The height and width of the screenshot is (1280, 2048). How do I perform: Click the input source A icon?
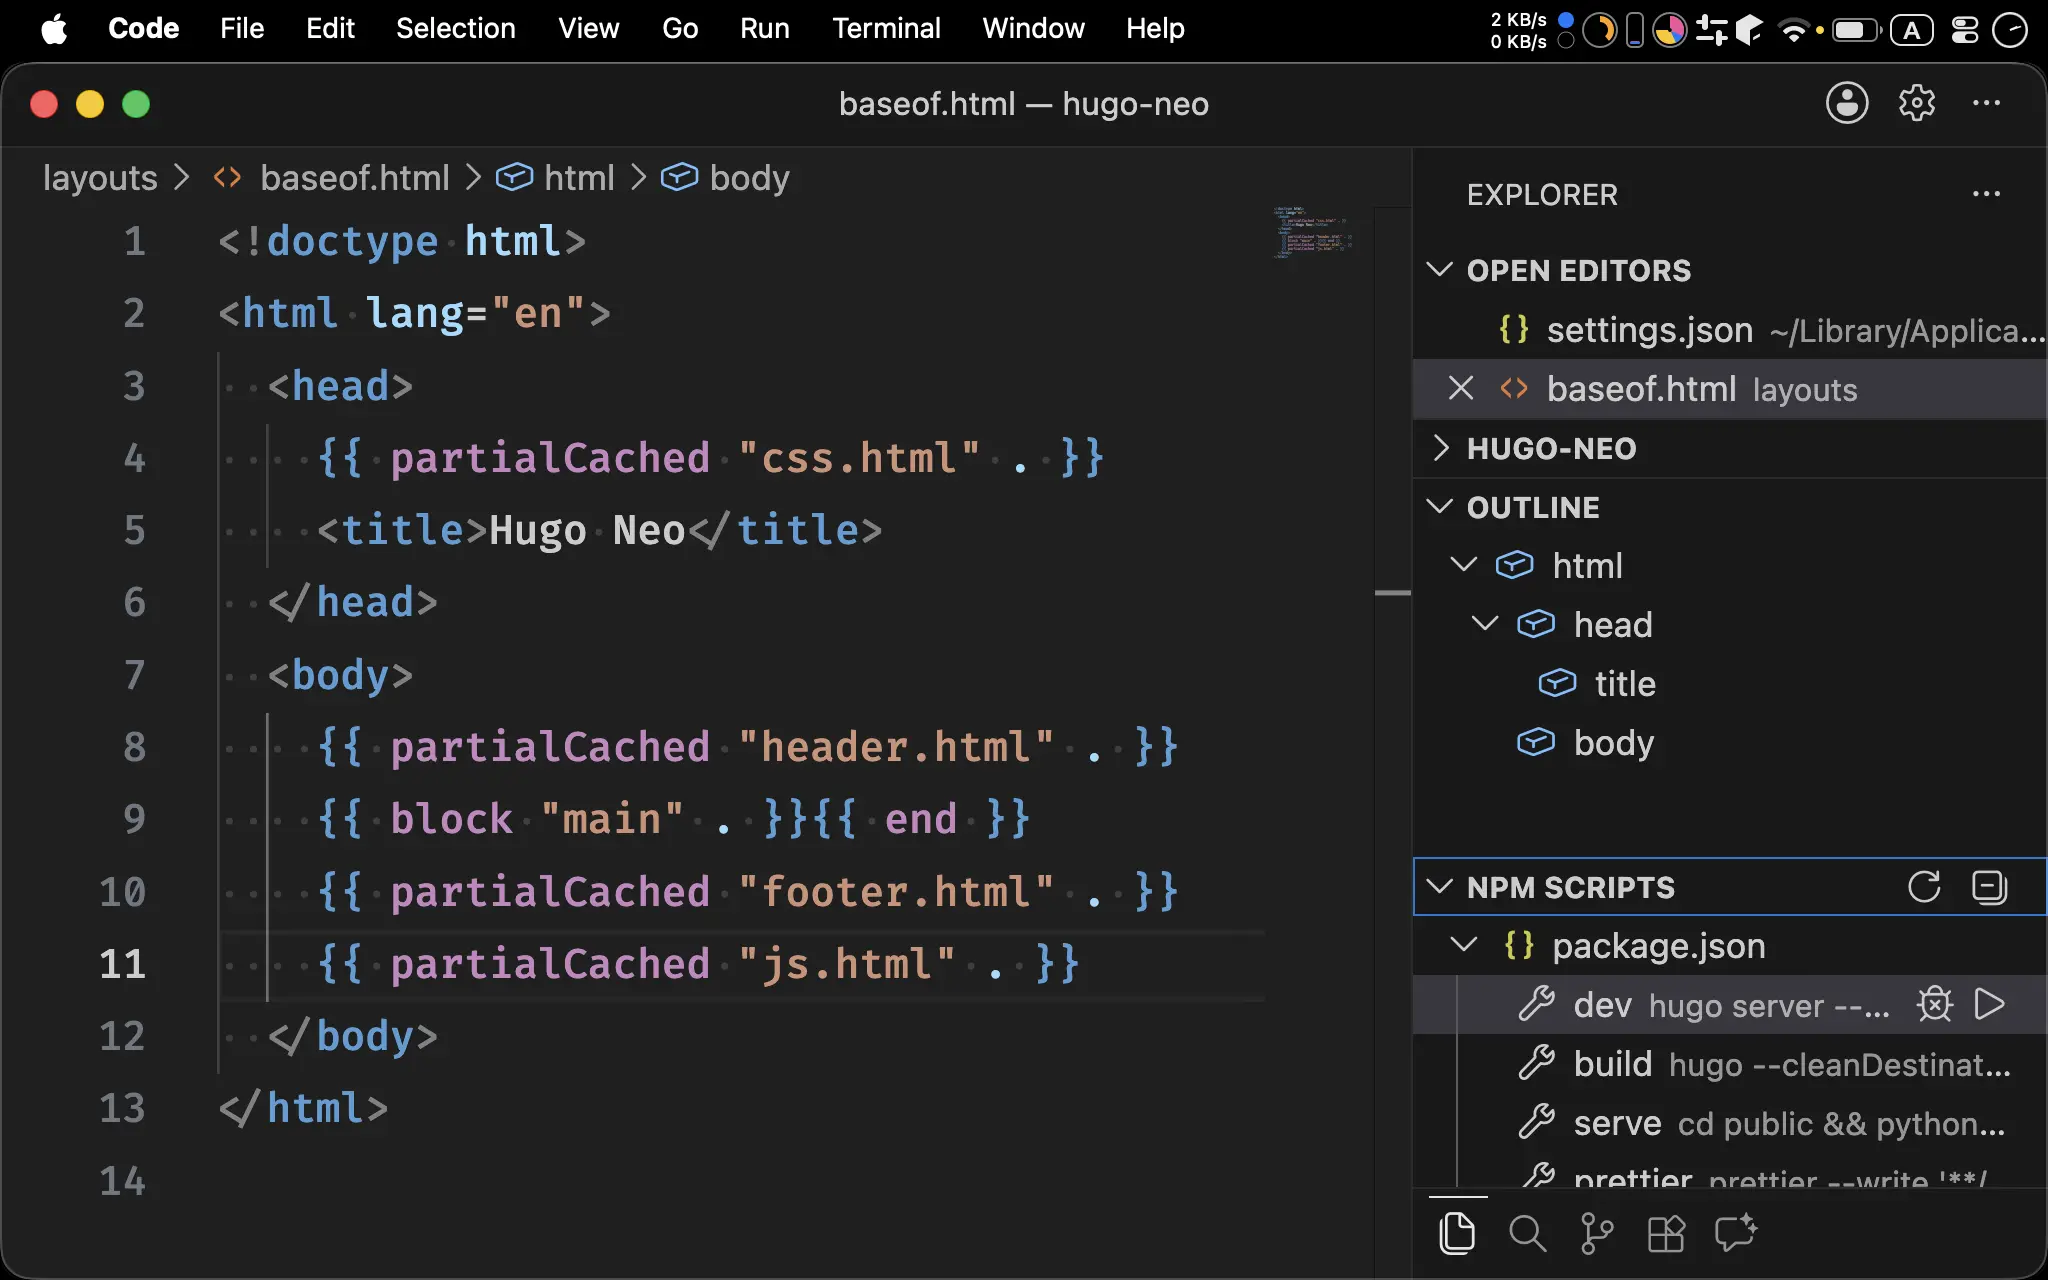[x=1912, y=30]
